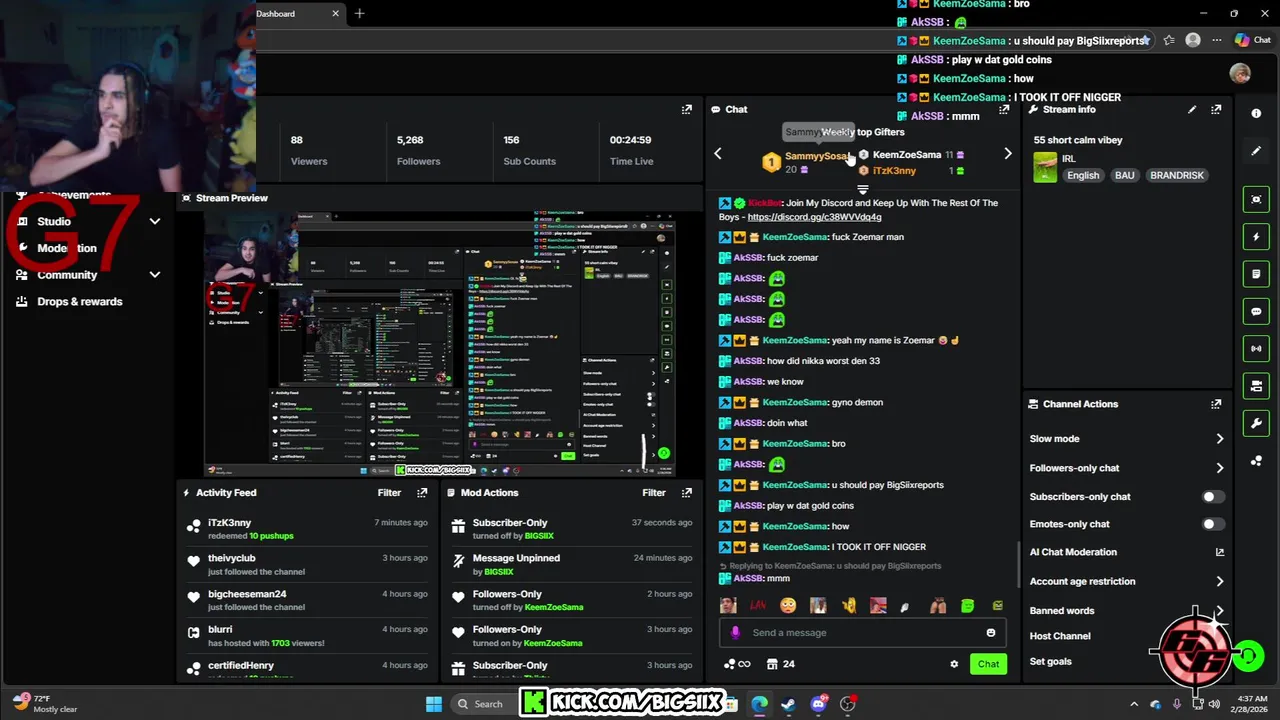
Task: Toggle Subscribers-only chat switch
Action: (1212, 497)
